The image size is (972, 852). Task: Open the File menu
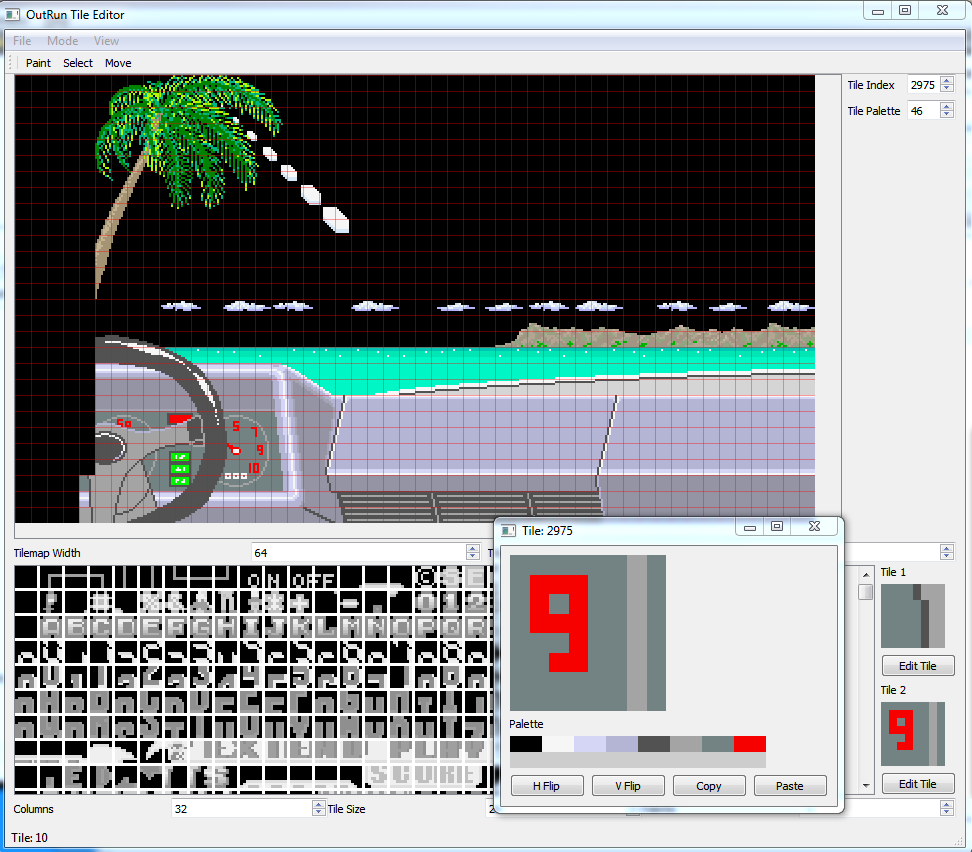point(22,41)
